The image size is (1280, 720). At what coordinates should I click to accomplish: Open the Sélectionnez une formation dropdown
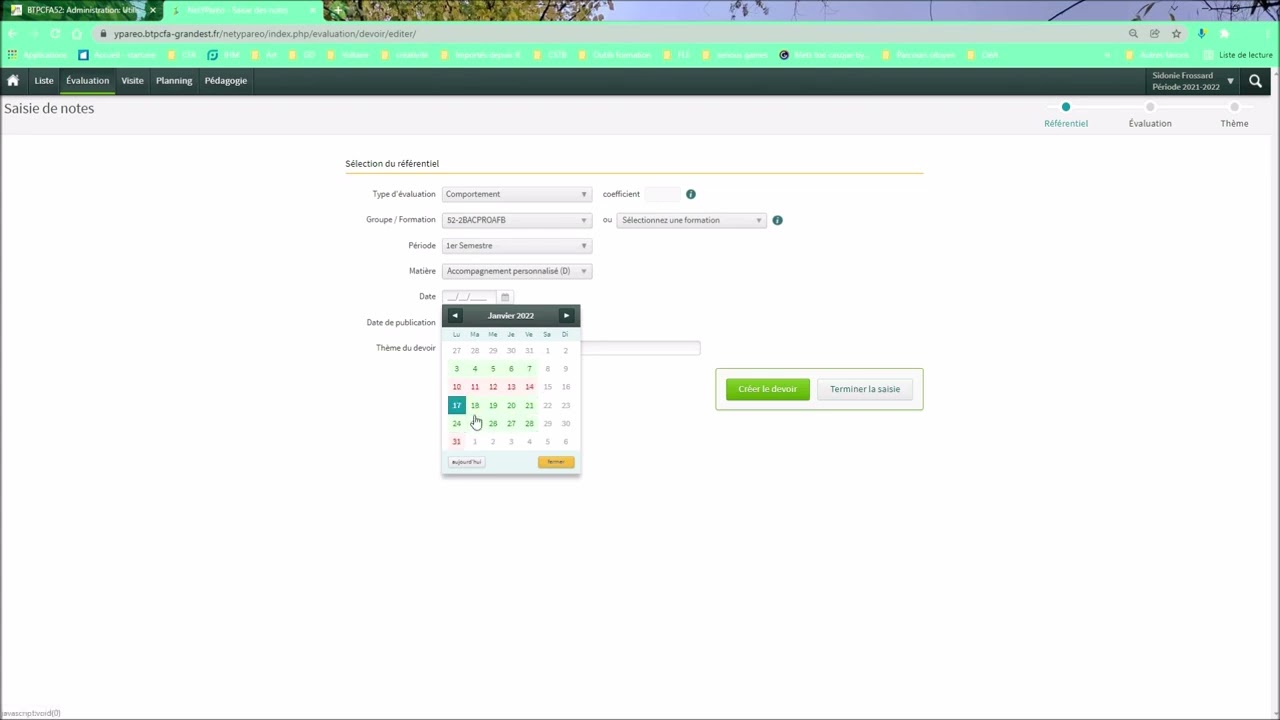[x=692, y=220]
